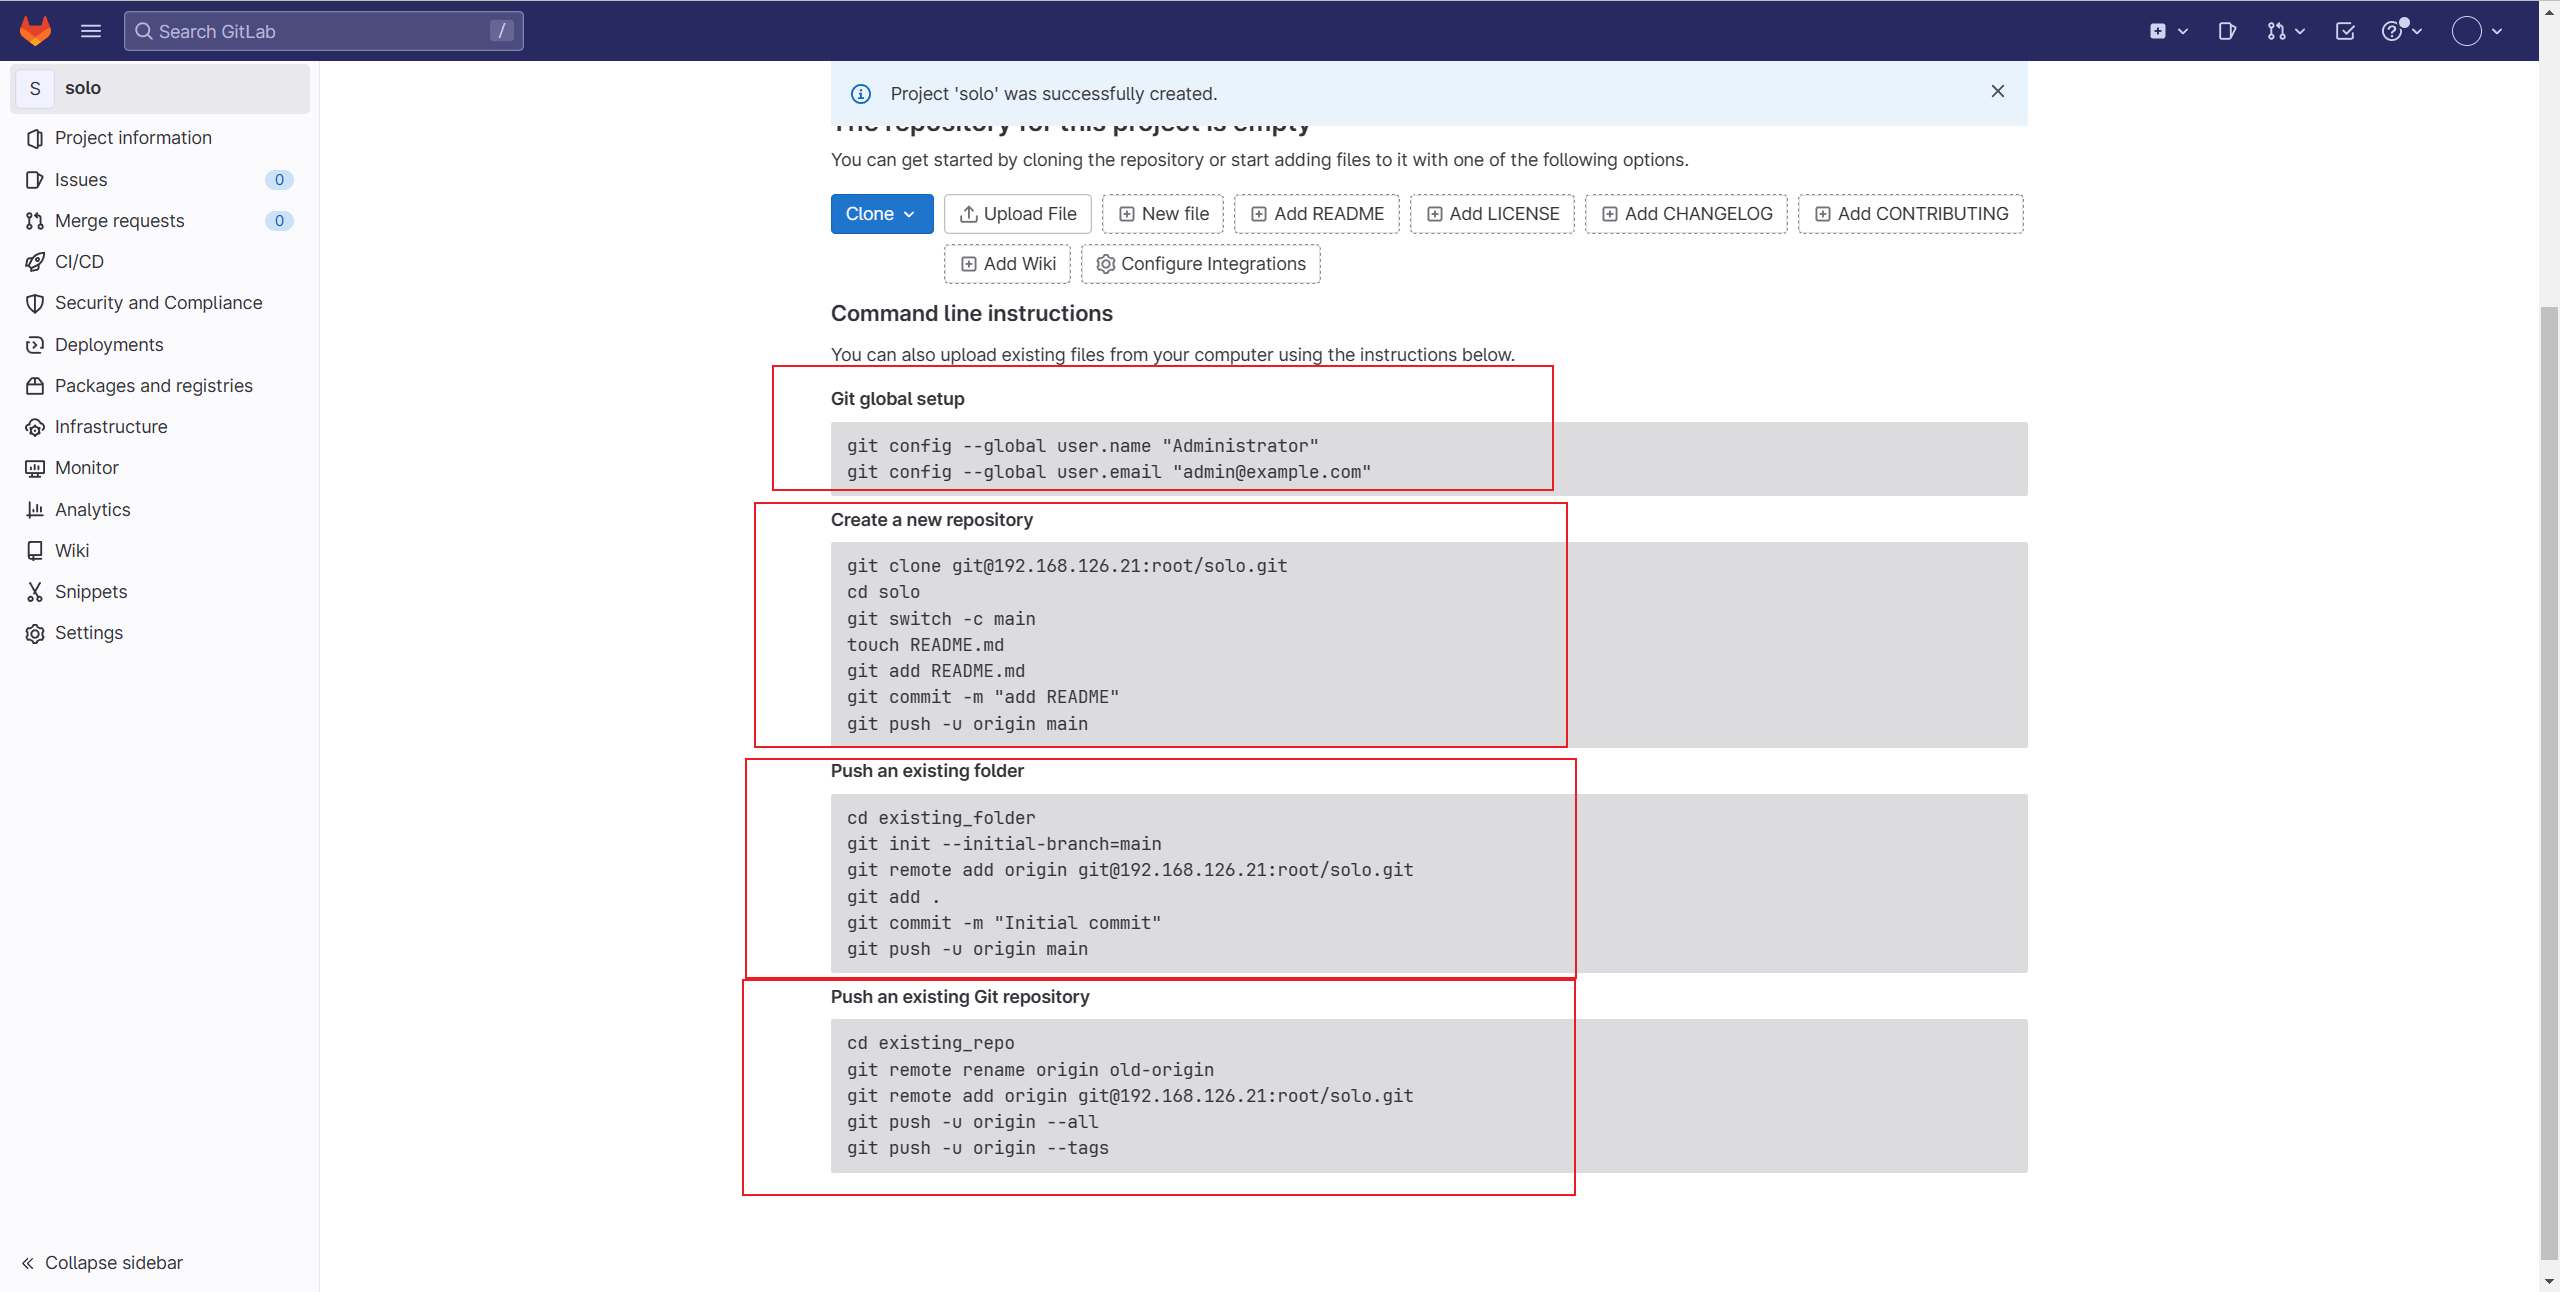
Task: Click the top navigation search bar
Action: [323, 30]
